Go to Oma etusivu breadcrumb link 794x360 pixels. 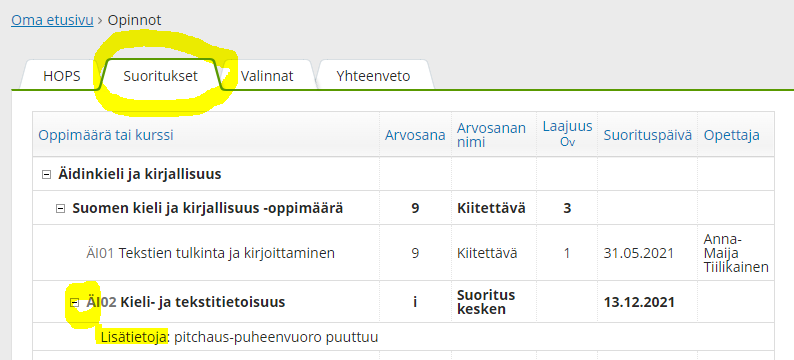[52, 20]
